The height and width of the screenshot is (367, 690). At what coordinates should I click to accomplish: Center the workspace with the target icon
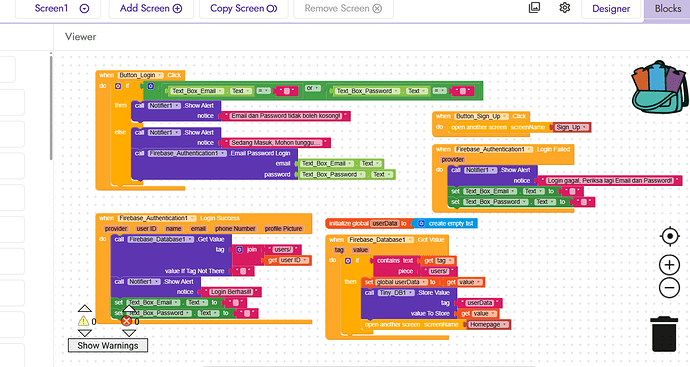point(669,236)
